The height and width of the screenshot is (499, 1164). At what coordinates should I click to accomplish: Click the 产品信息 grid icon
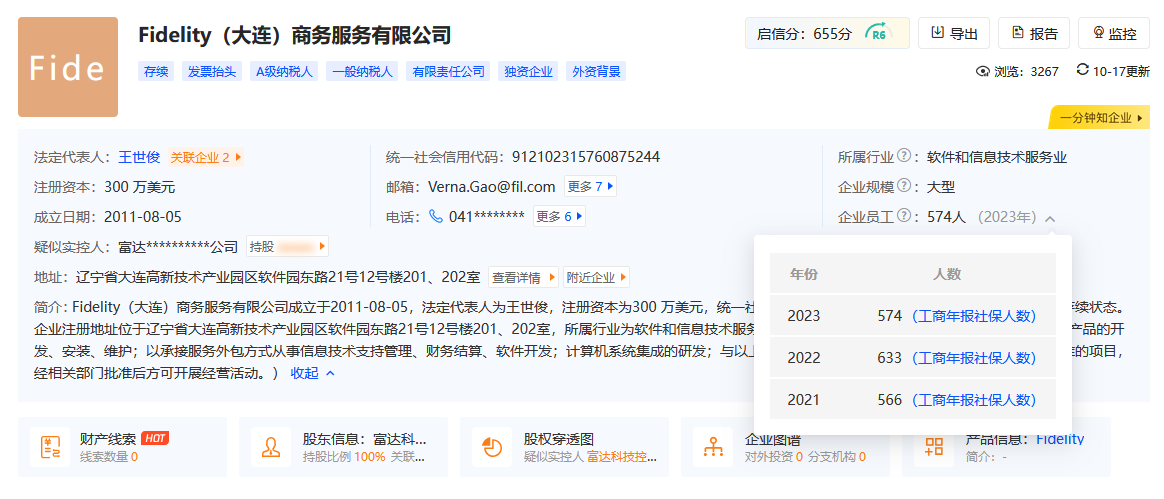point(934,447)
